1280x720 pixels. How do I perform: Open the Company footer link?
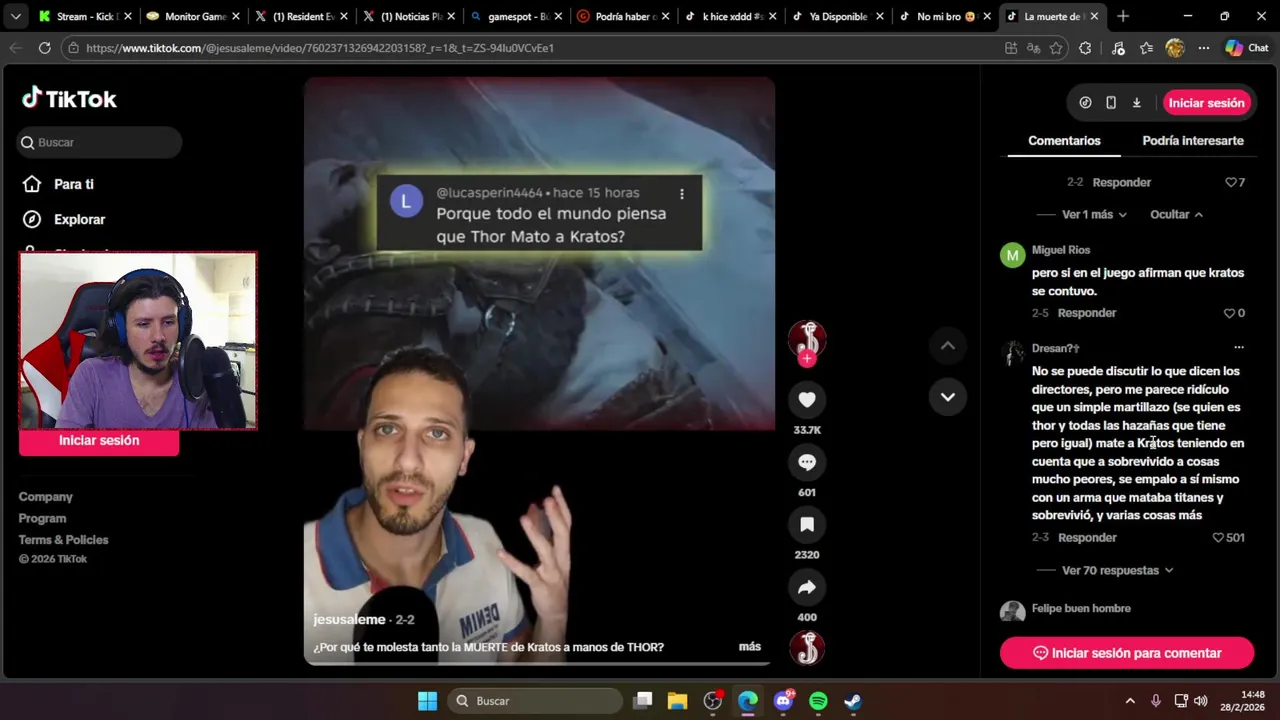click(45, 497)
